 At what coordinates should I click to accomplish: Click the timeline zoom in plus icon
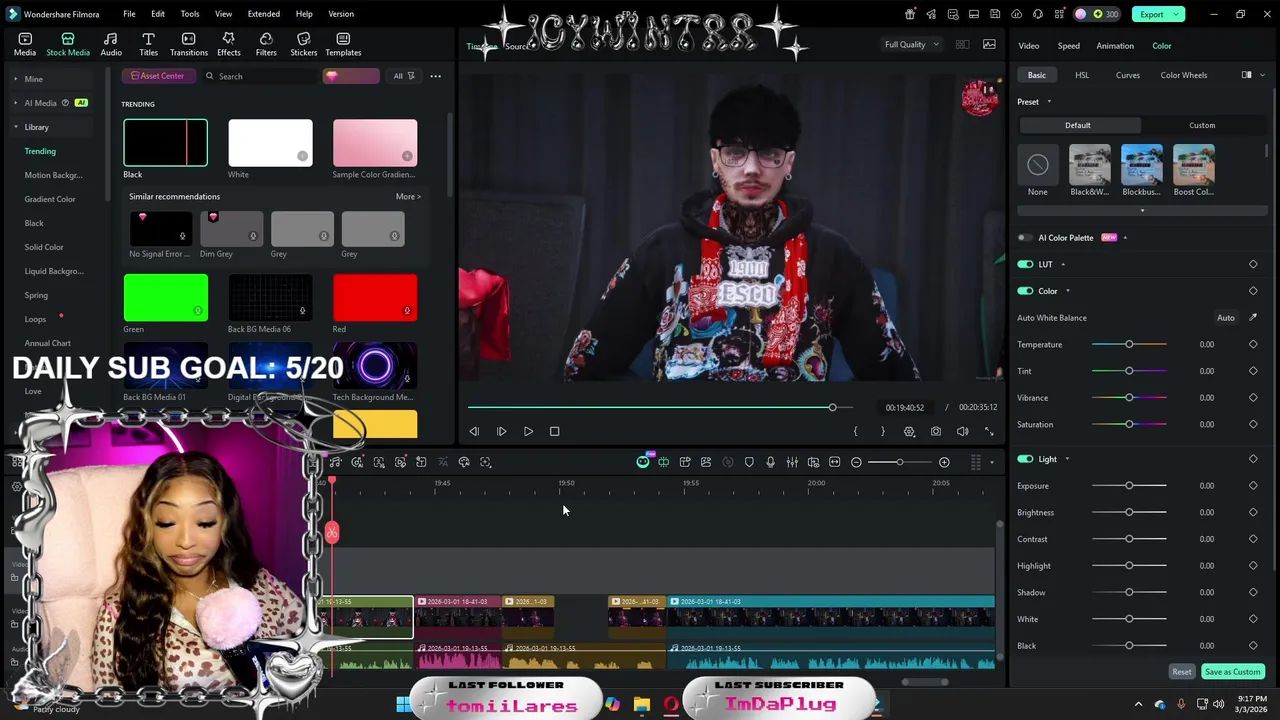point(944,462)
